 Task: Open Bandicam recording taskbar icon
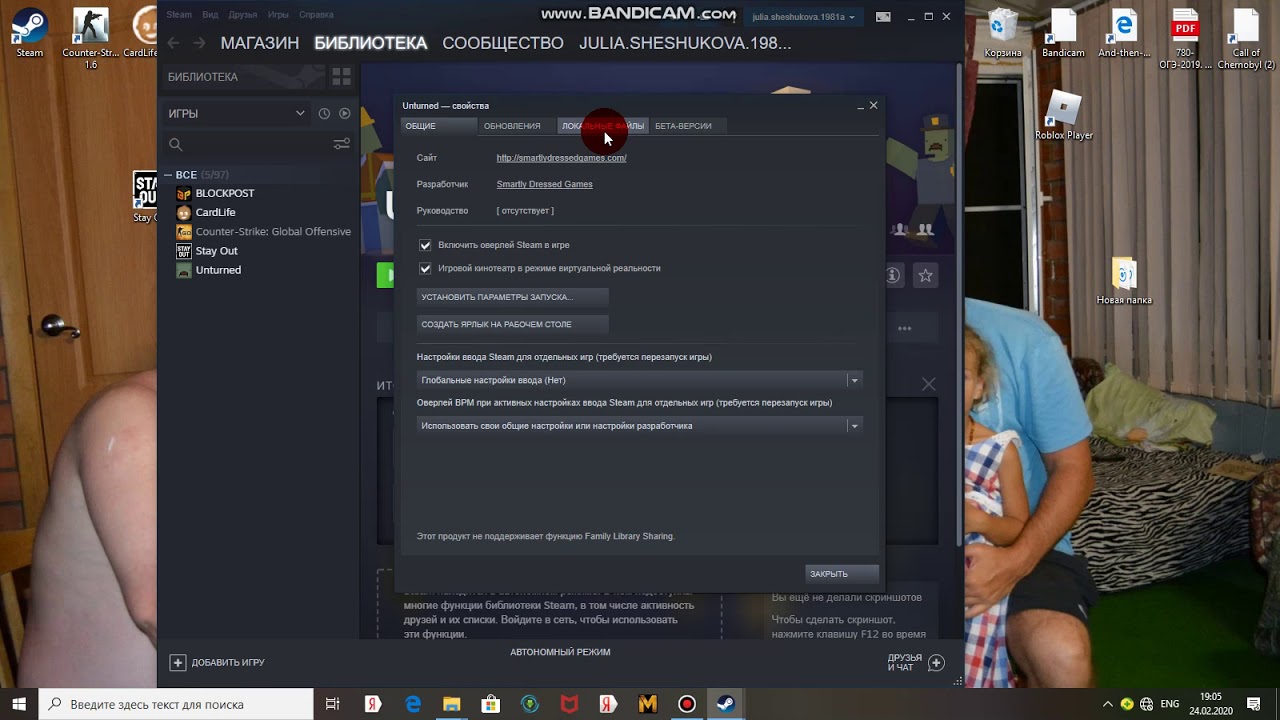point(687,704)
